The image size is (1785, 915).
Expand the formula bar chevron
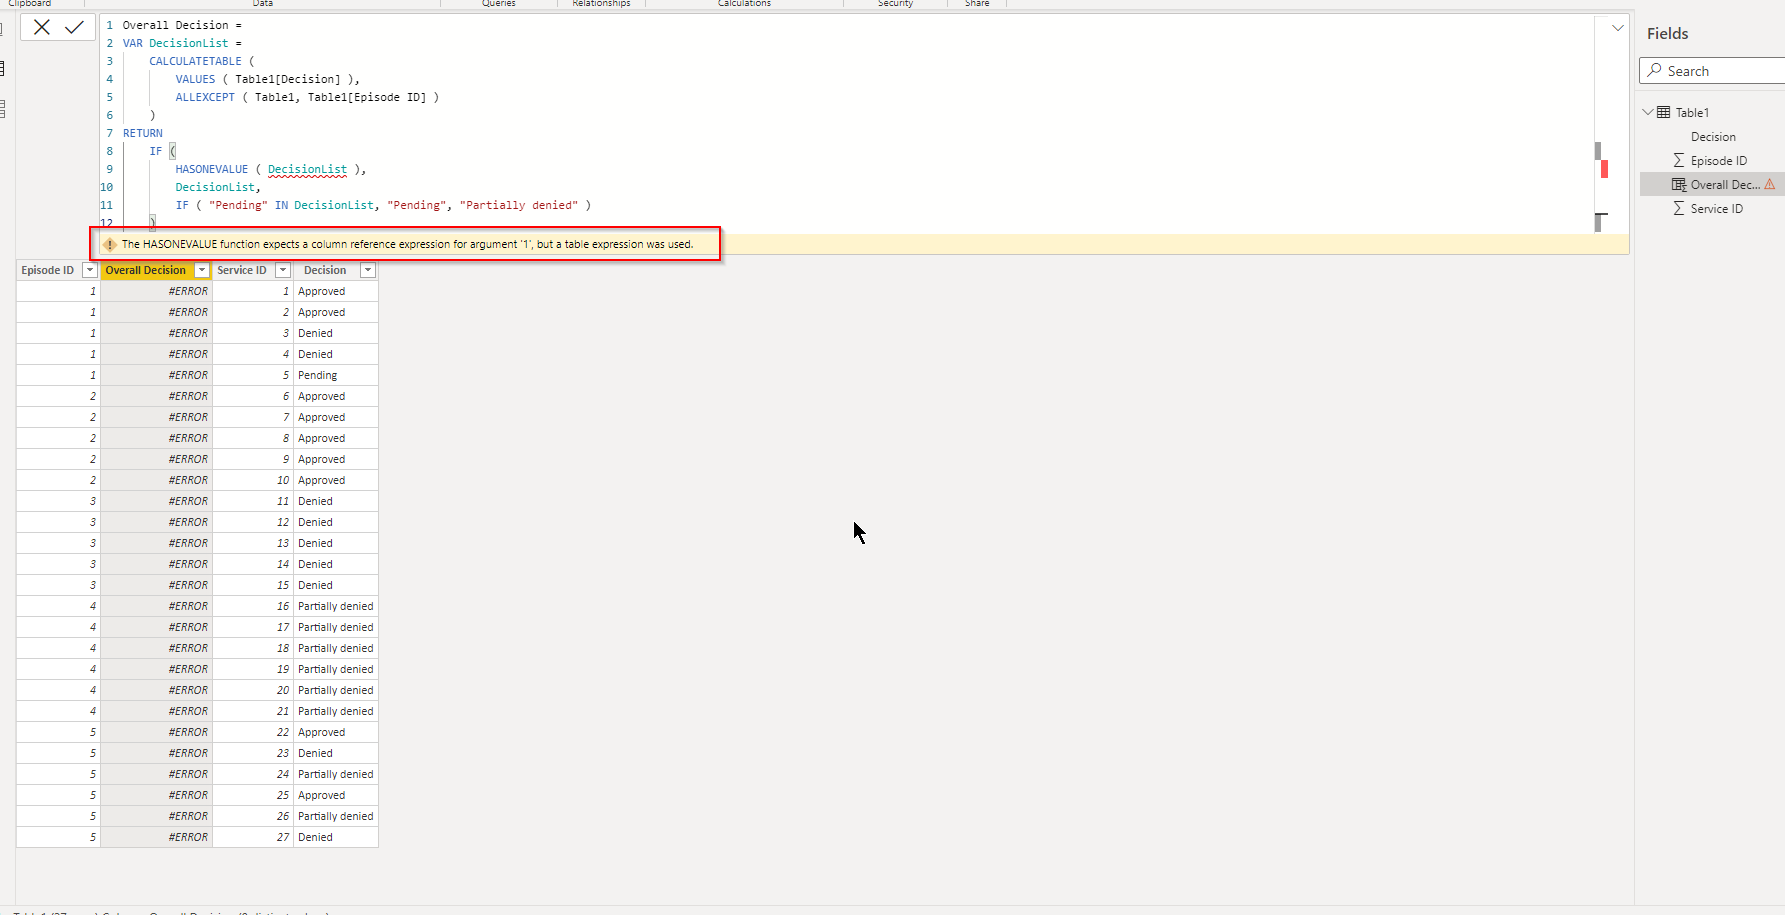[1617, 28]
